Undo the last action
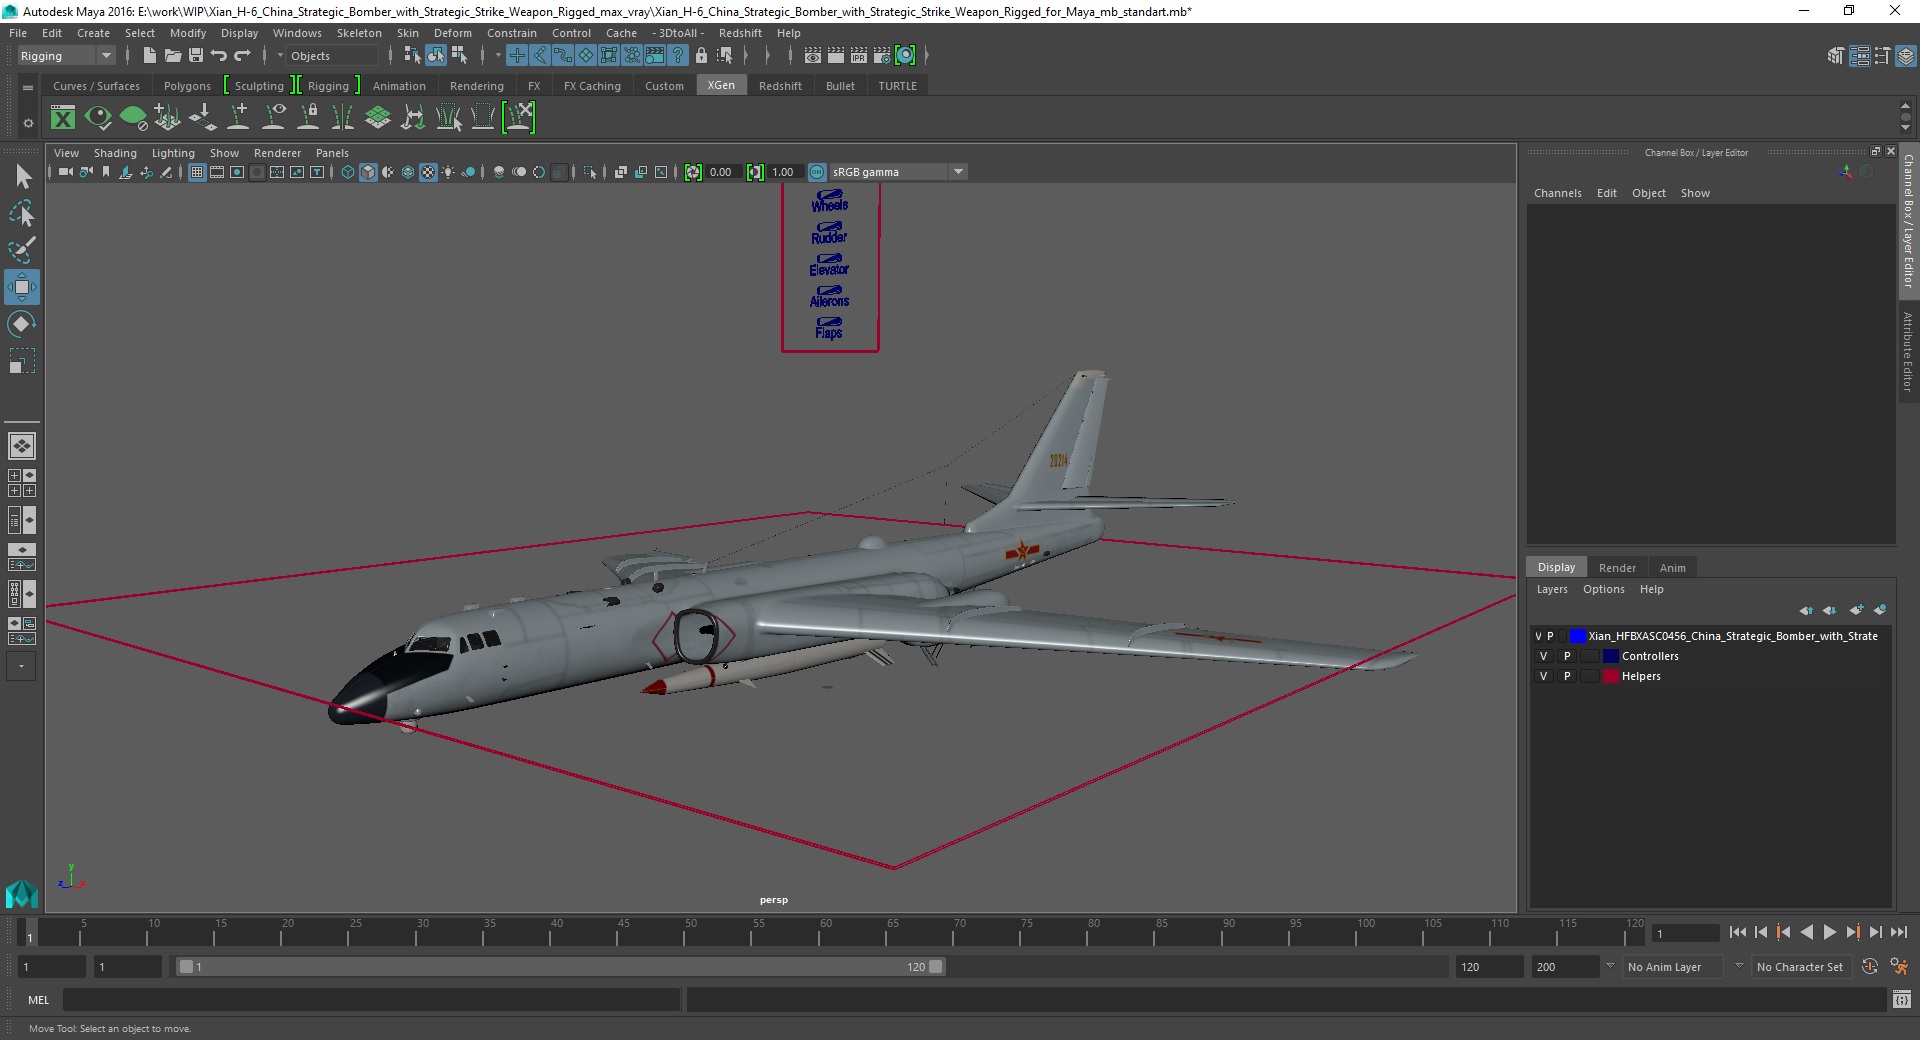This screenshot has width=1920, height=1040. click(219, 56)
